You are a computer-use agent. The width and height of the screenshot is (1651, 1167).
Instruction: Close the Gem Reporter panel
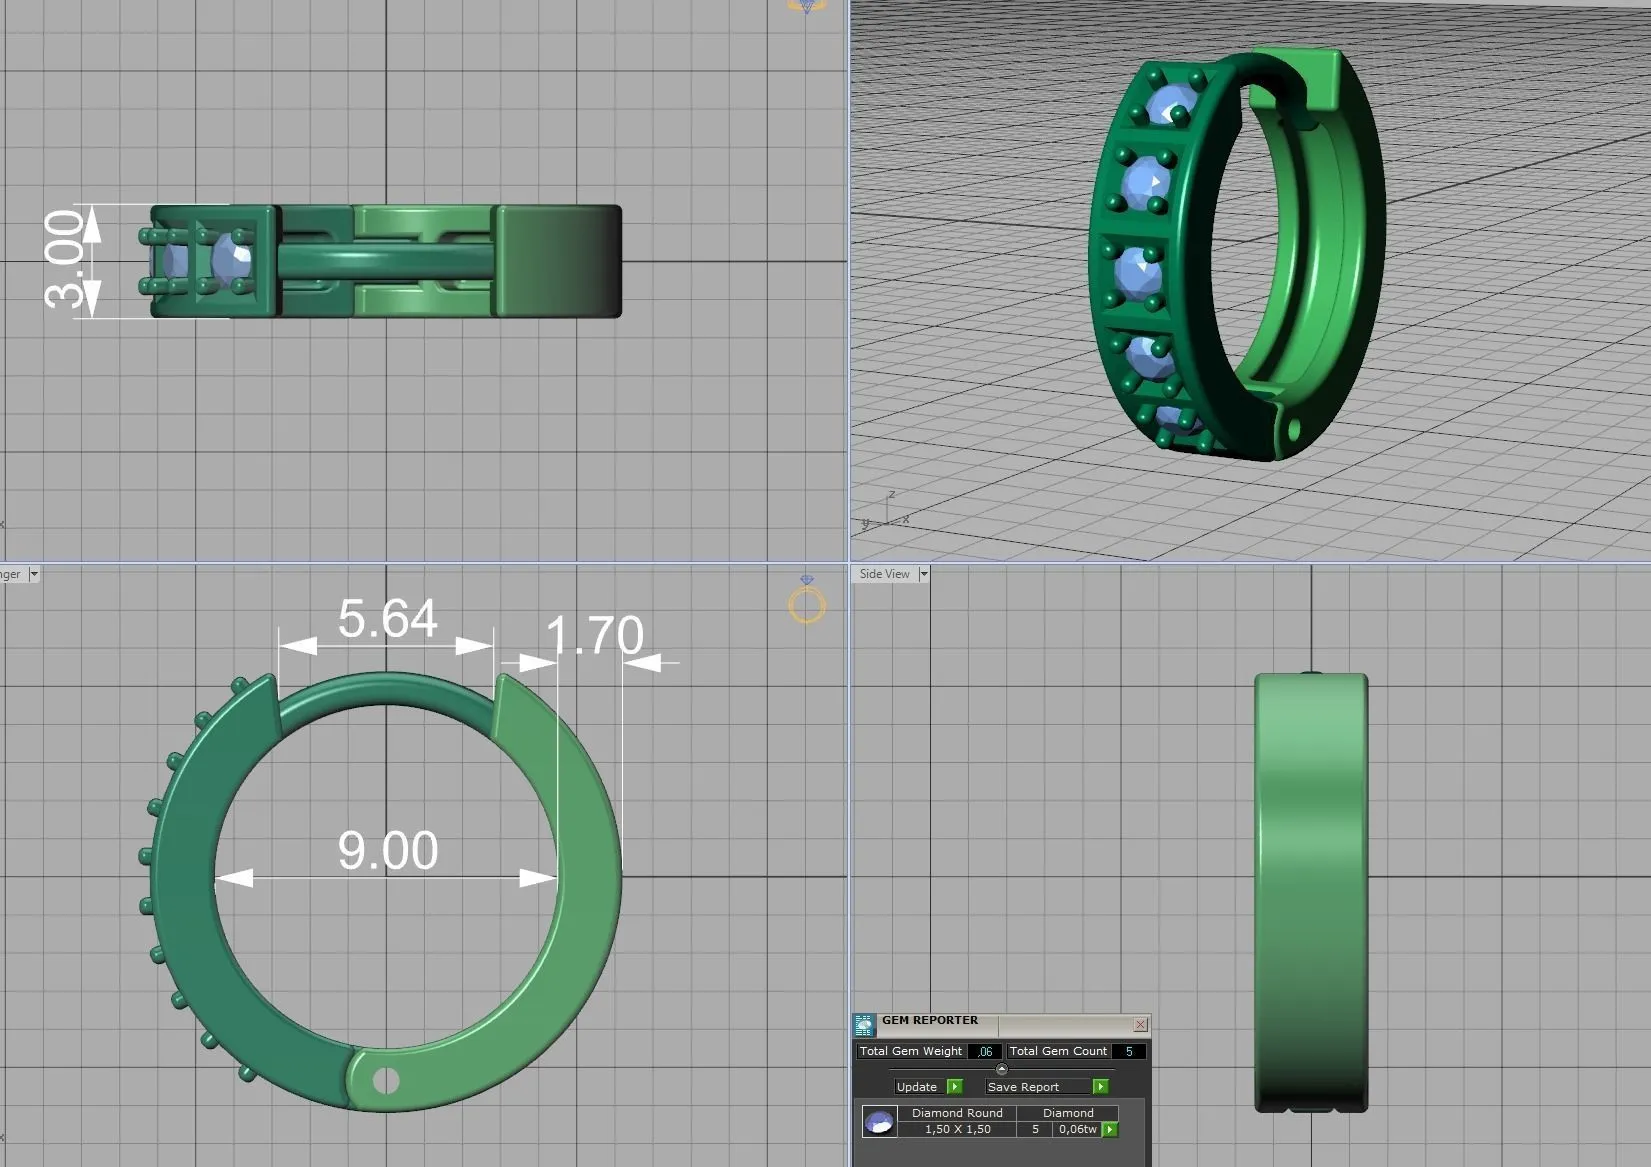pos(1140,1025)
